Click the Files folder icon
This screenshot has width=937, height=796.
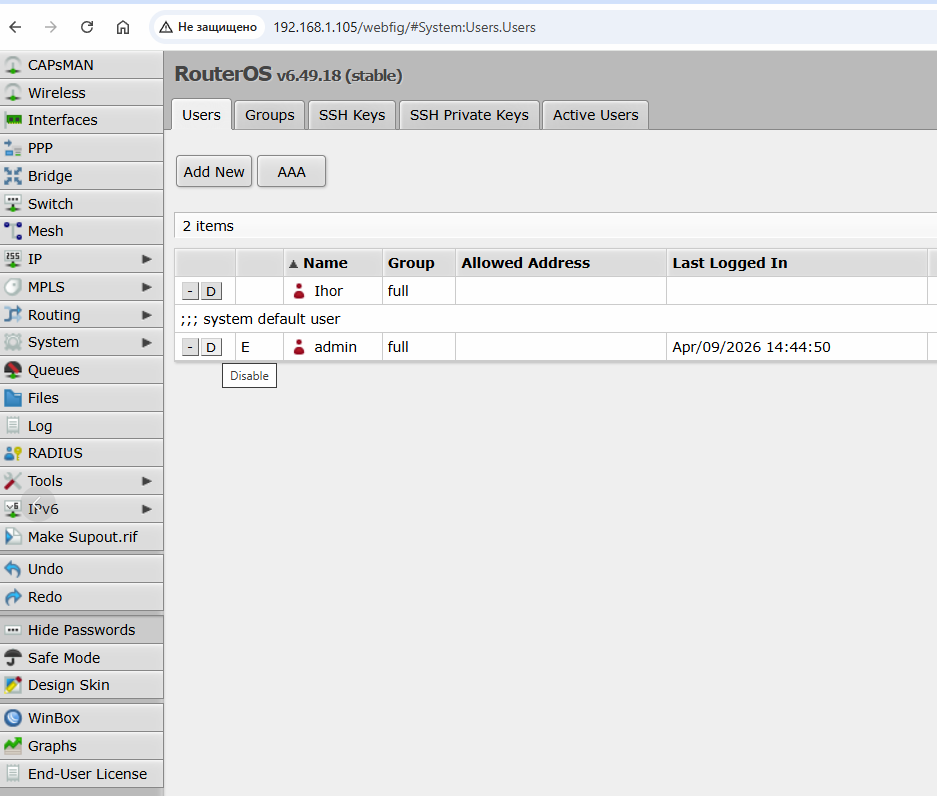pyautogui.click(x=13, y=398)
